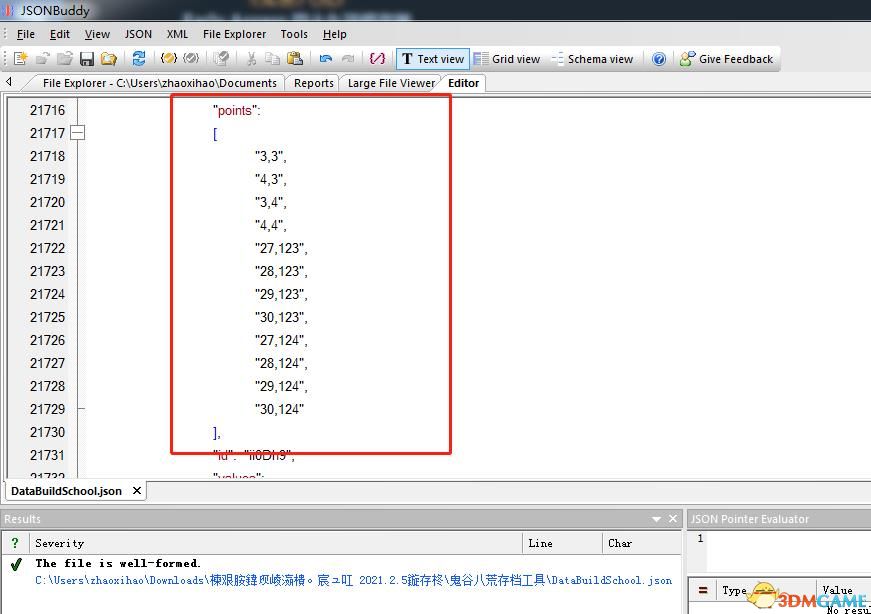The width and height of the screenshot is (871, 614).
Task: Click the closing bracket on line 21730
Action: (x=217, y=432)
